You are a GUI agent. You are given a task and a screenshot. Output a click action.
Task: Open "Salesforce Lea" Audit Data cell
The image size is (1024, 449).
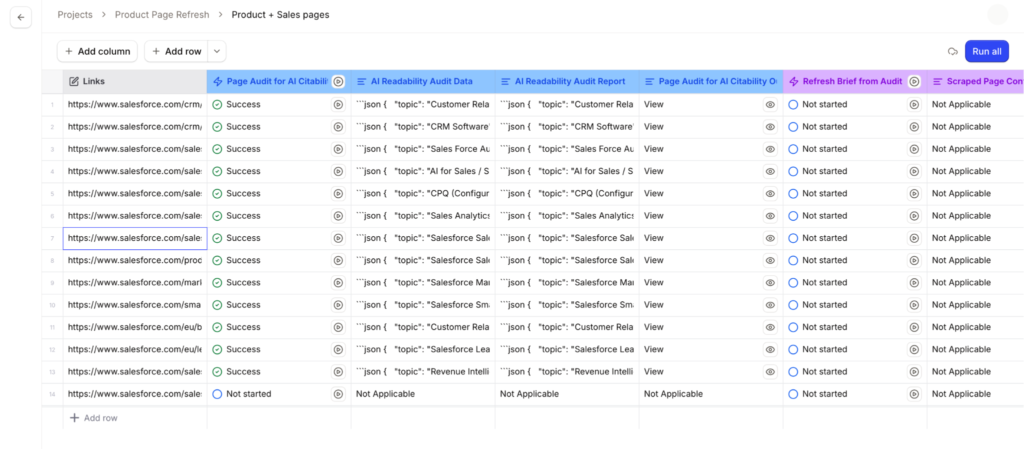423,349
